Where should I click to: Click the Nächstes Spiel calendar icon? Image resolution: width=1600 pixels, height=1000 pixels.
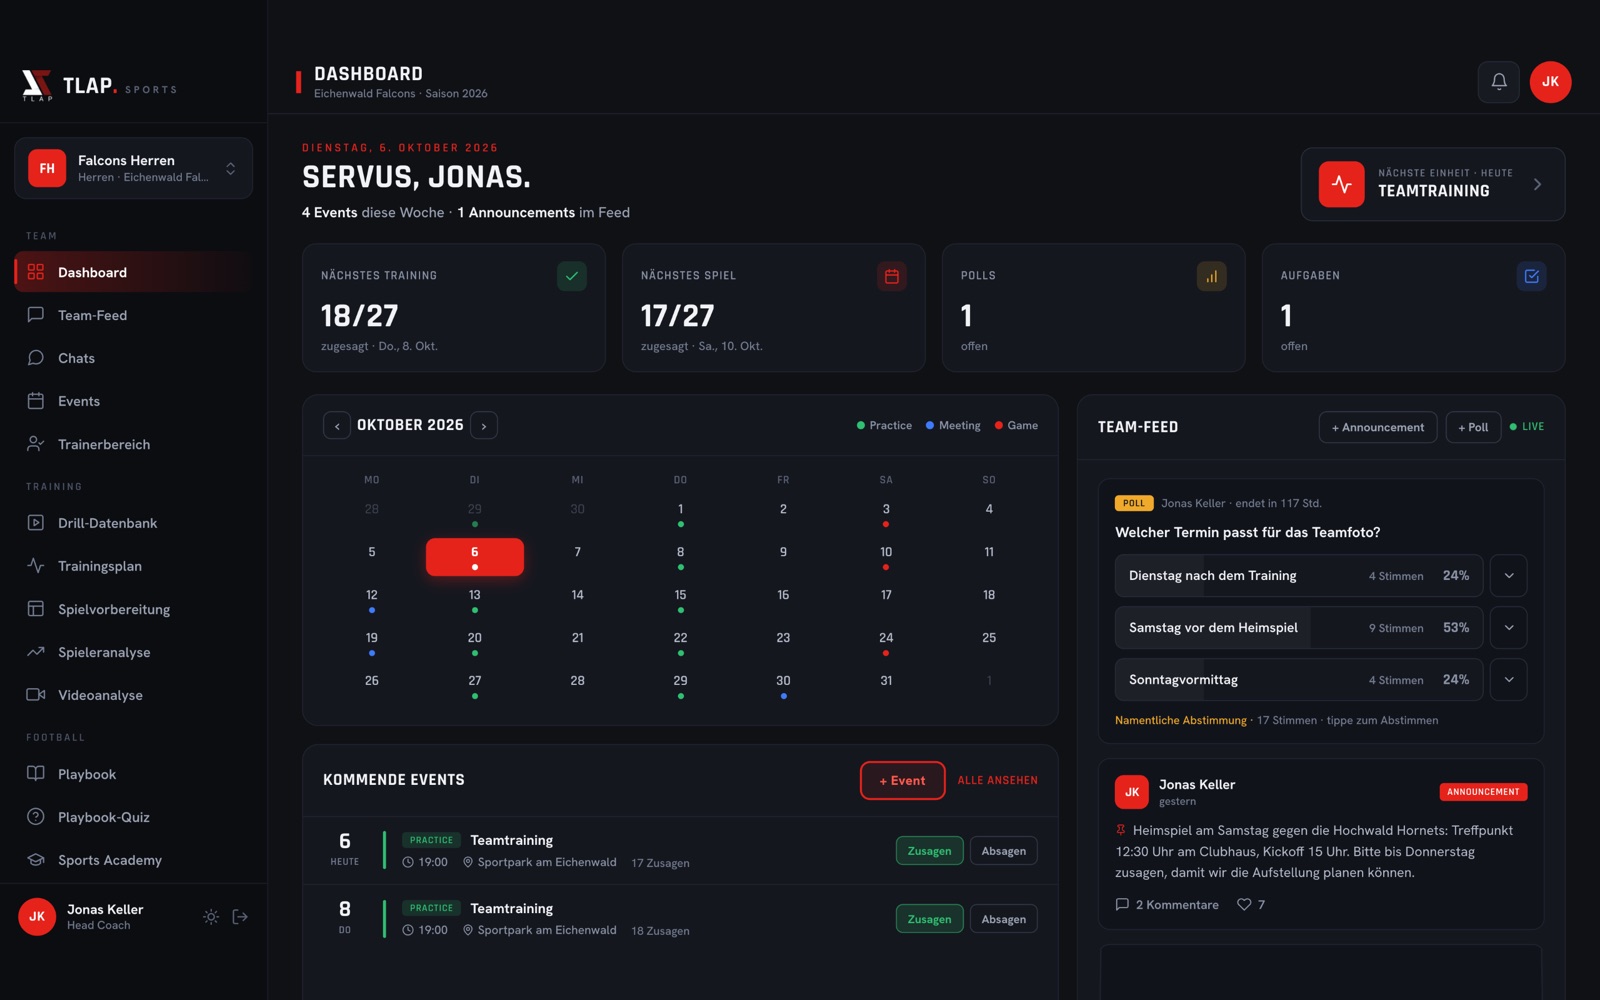(892, 276)
